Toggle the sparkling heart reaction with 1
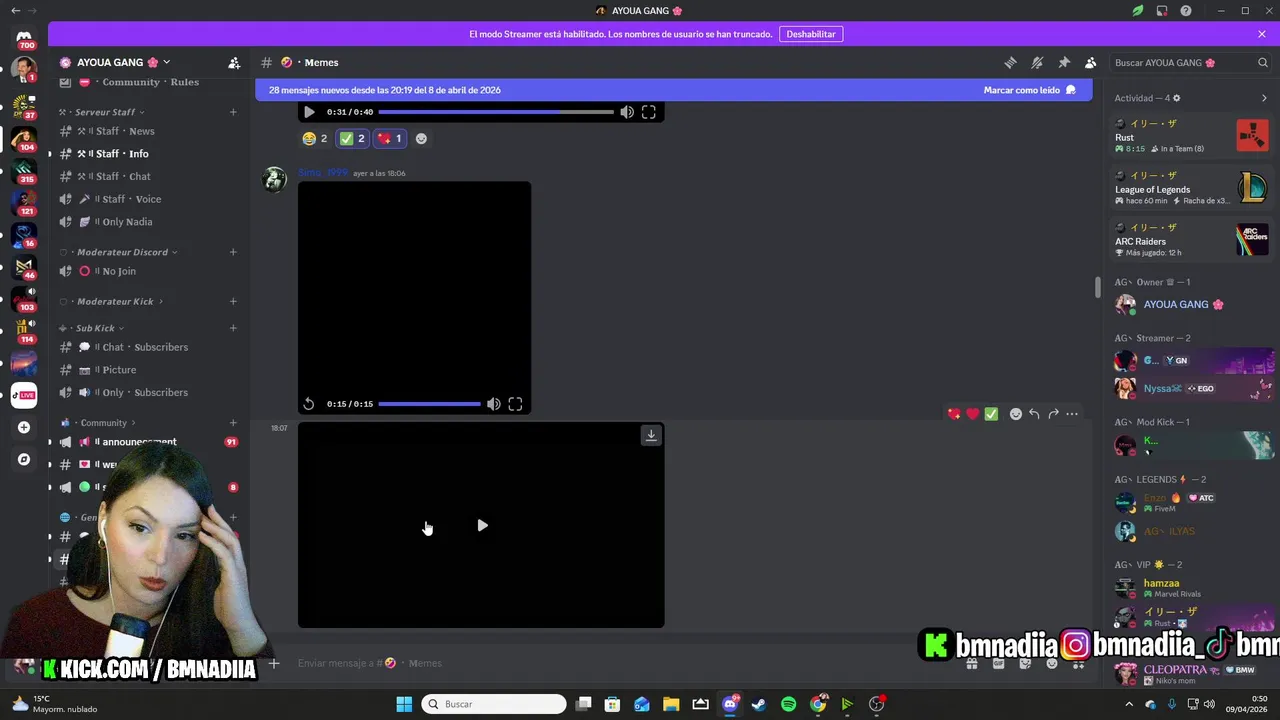The height and width of the screenshot is (720, 1280). click(x=390, y=139)
